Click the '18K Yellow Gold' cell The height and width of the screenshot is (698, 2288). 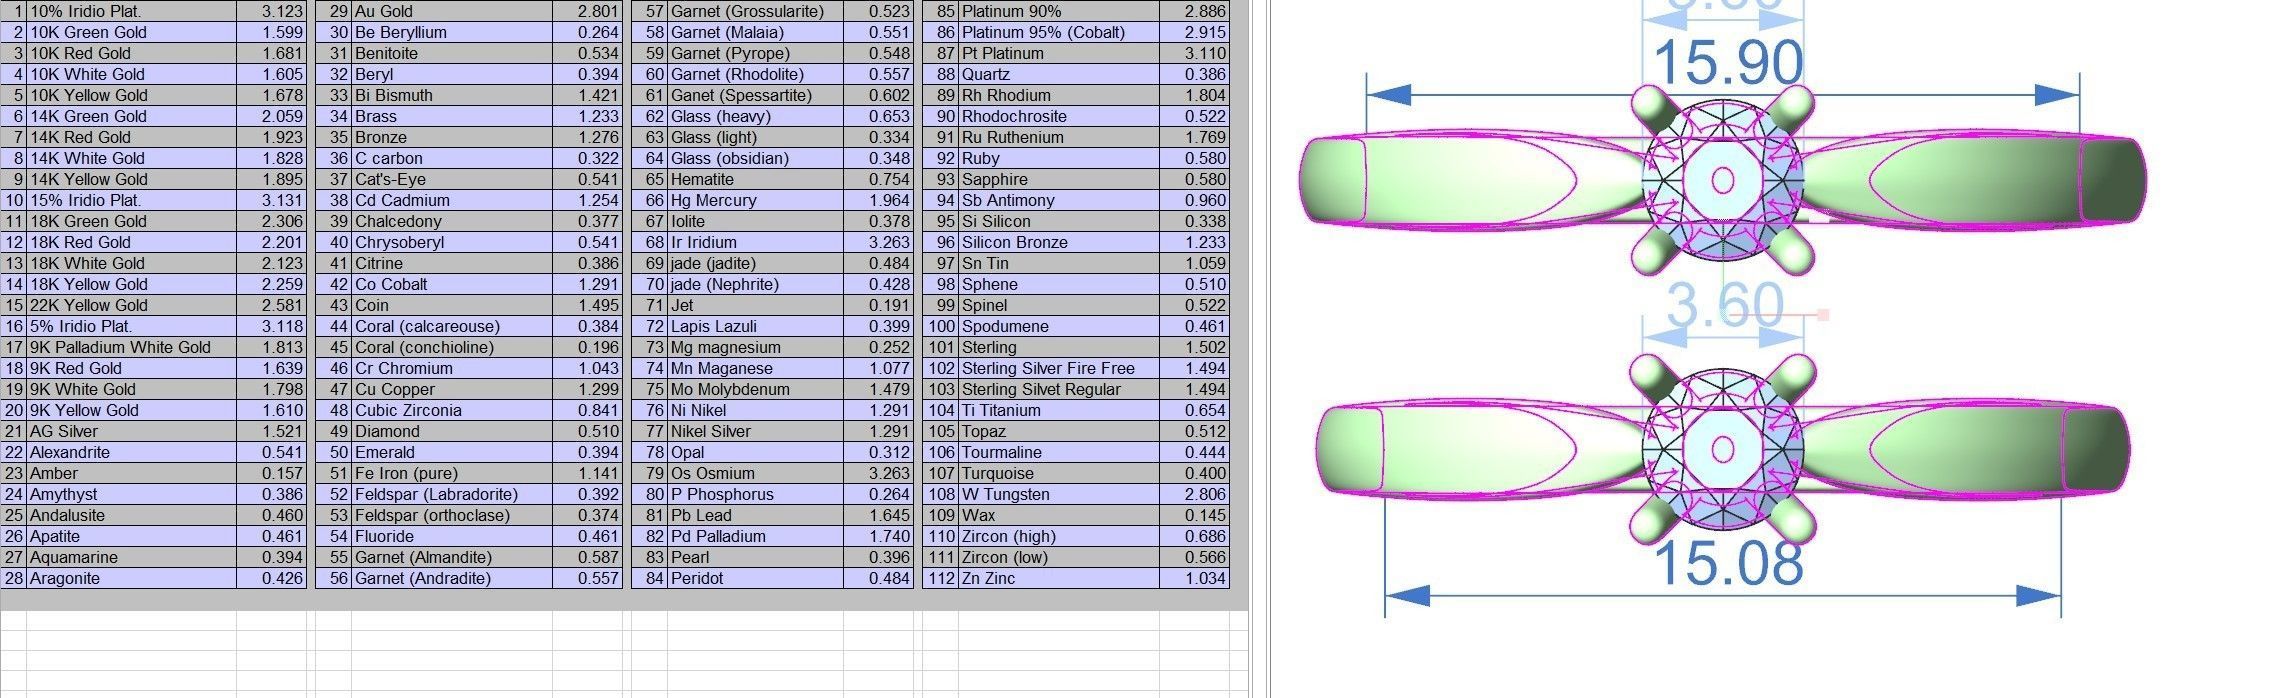click(131, 284)
